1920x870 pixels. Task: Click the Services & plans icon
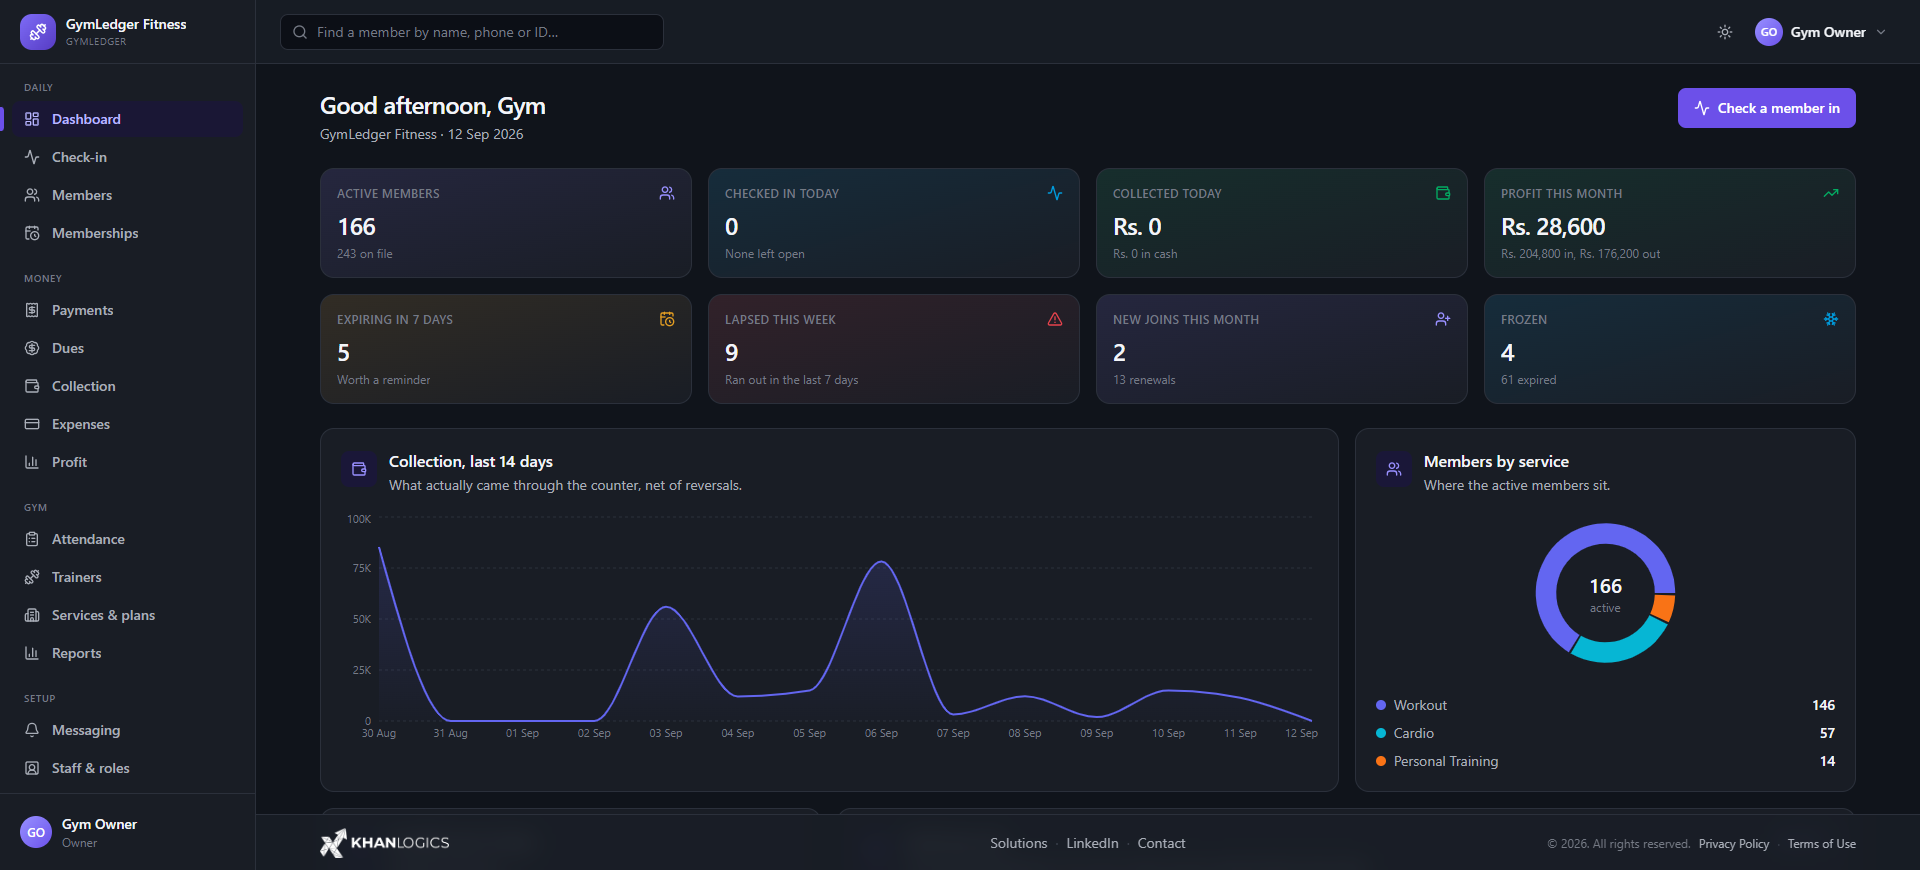(32, 615)
